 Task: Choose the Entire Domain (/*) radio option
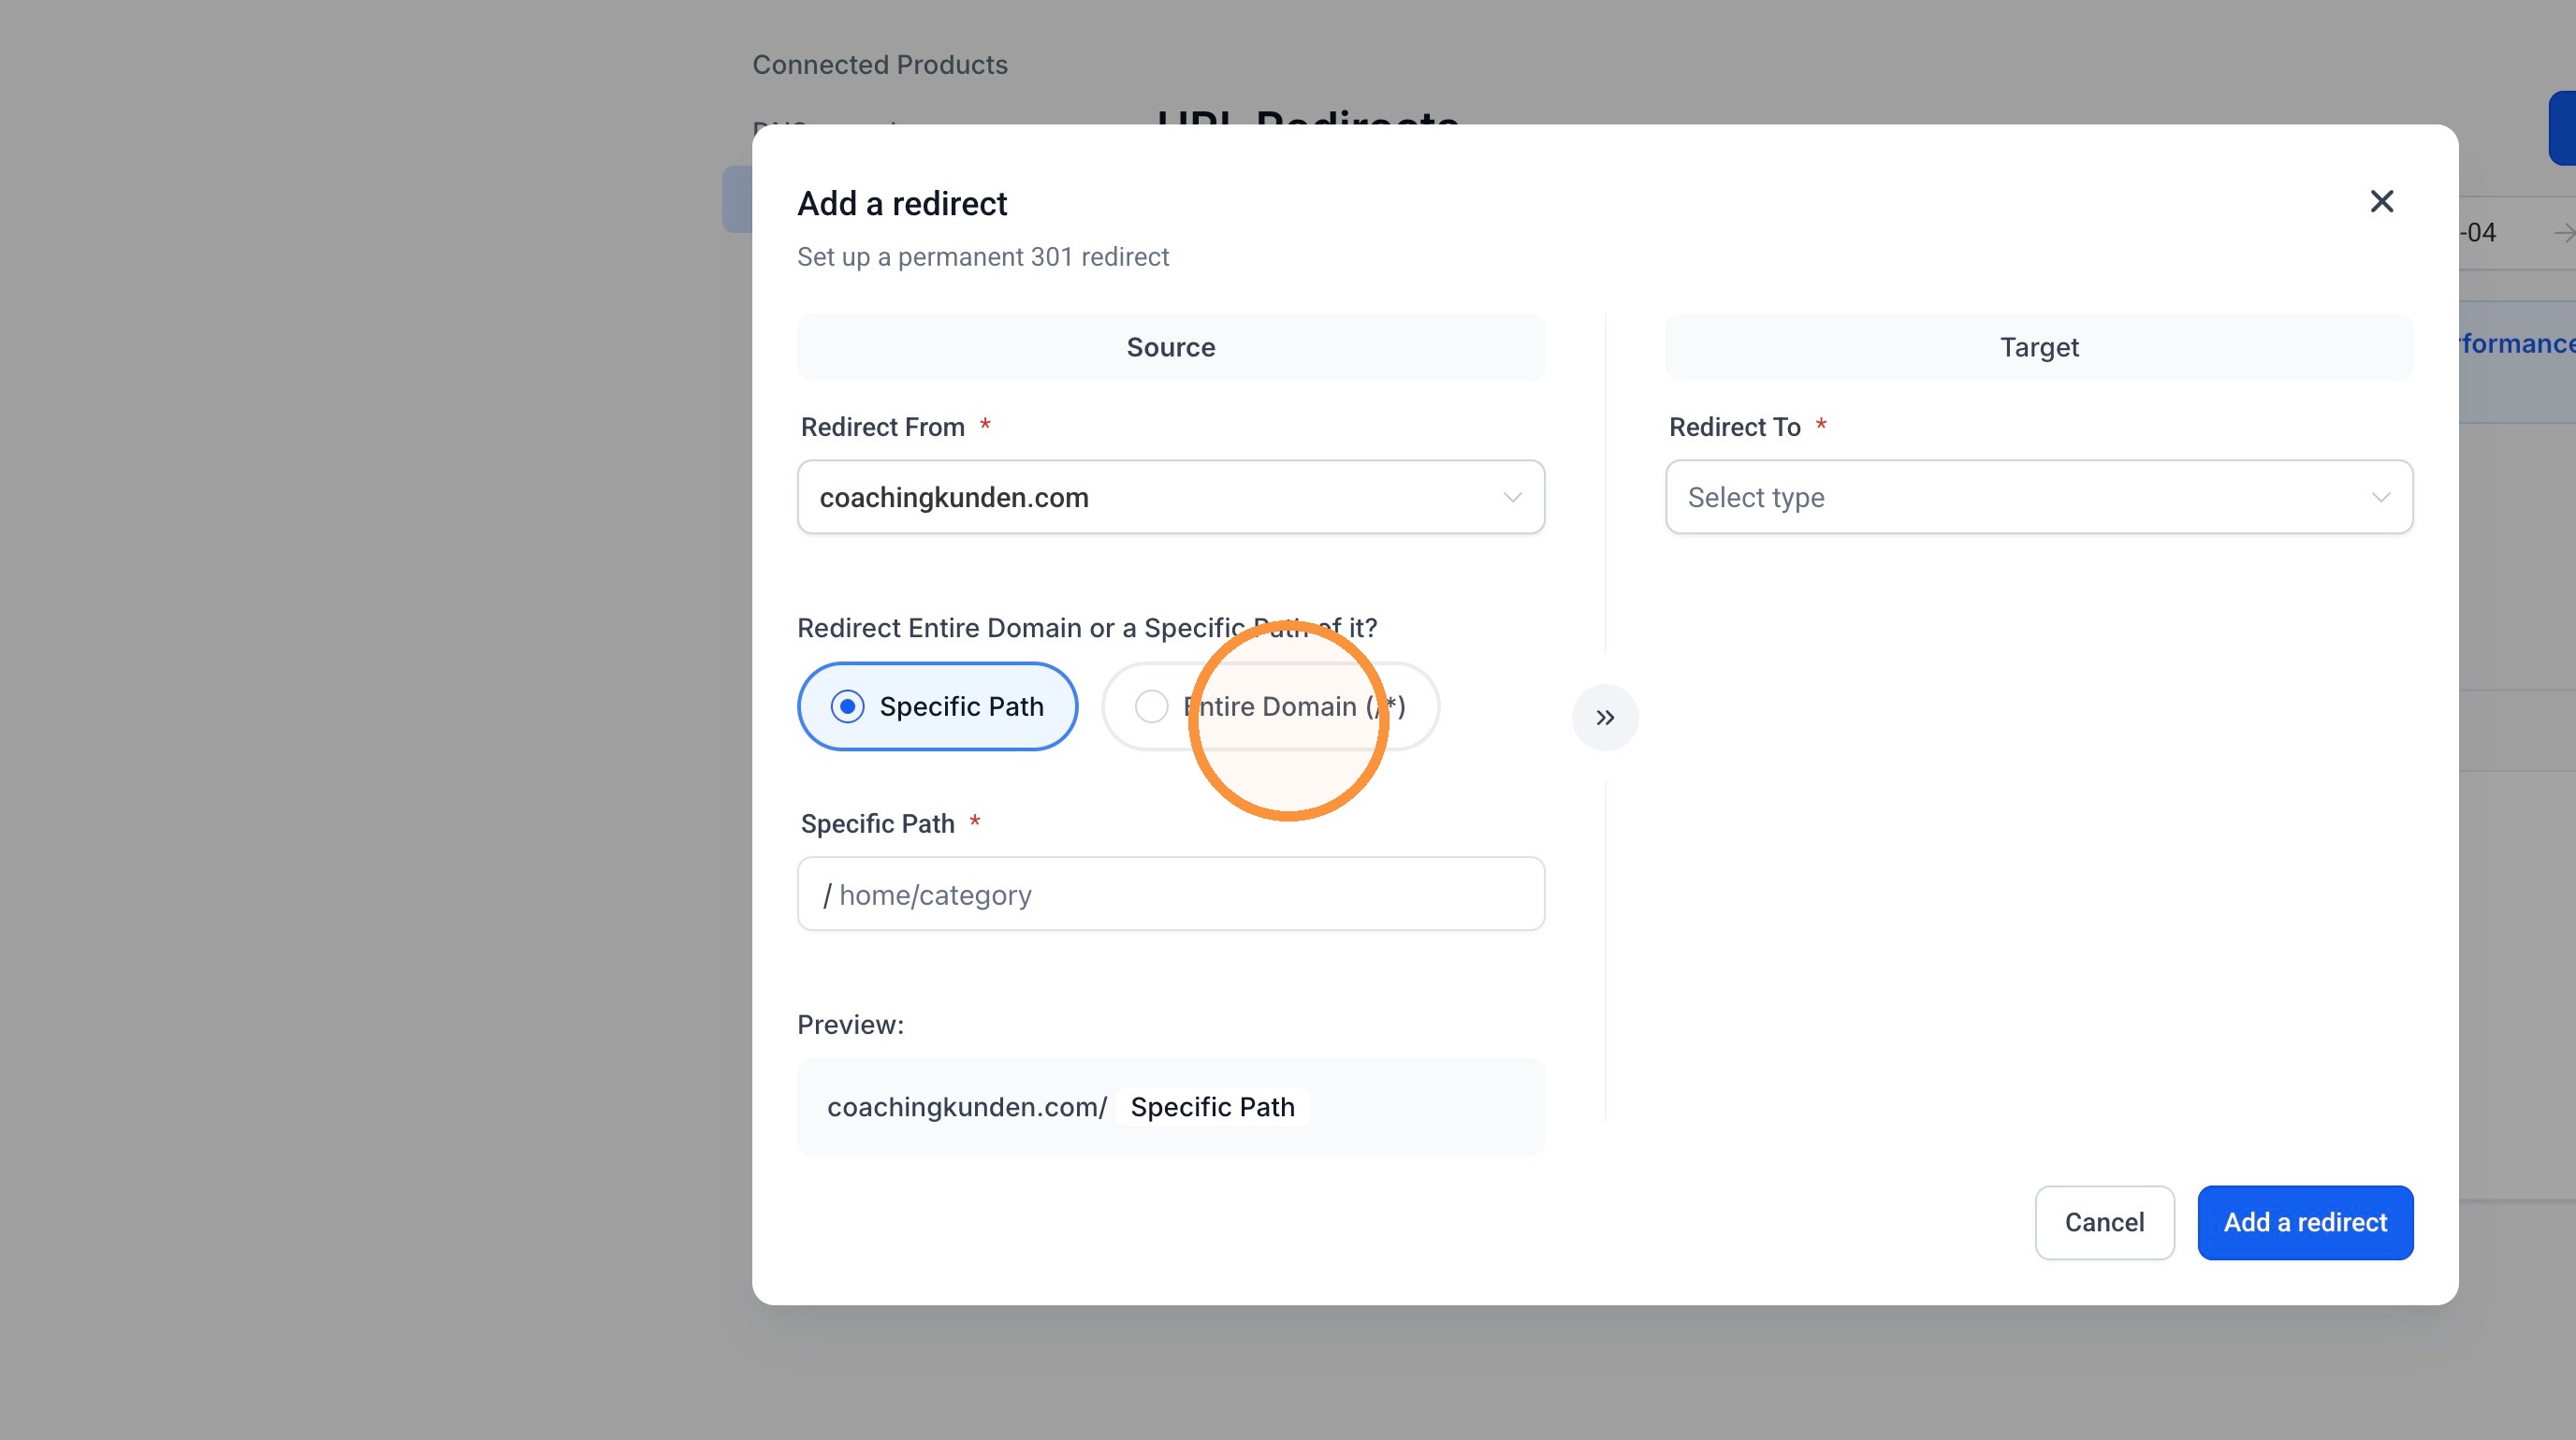(1270, 706)
